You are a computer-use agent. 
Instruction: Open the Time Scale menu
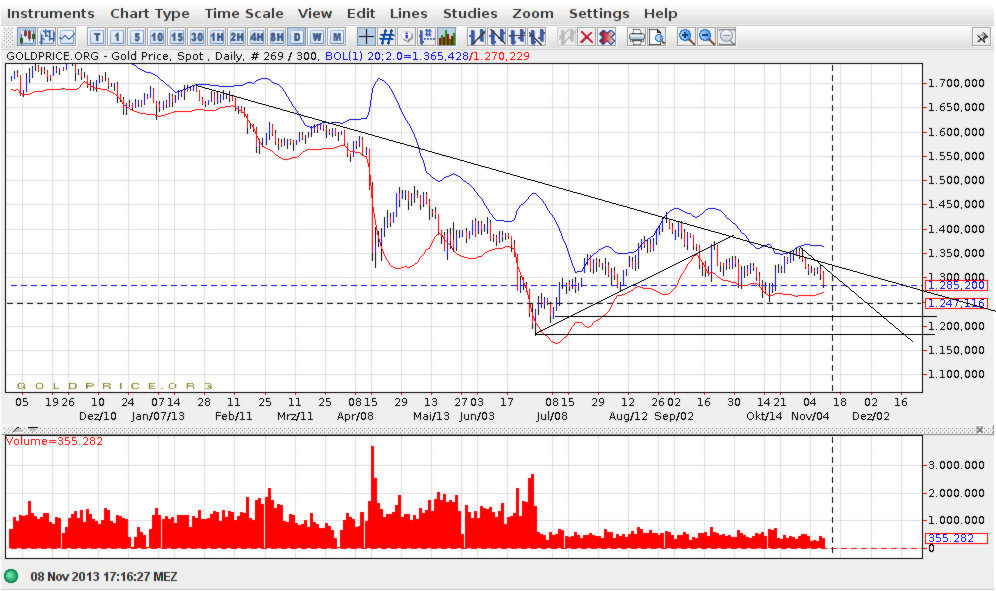(x=244, y=13)
